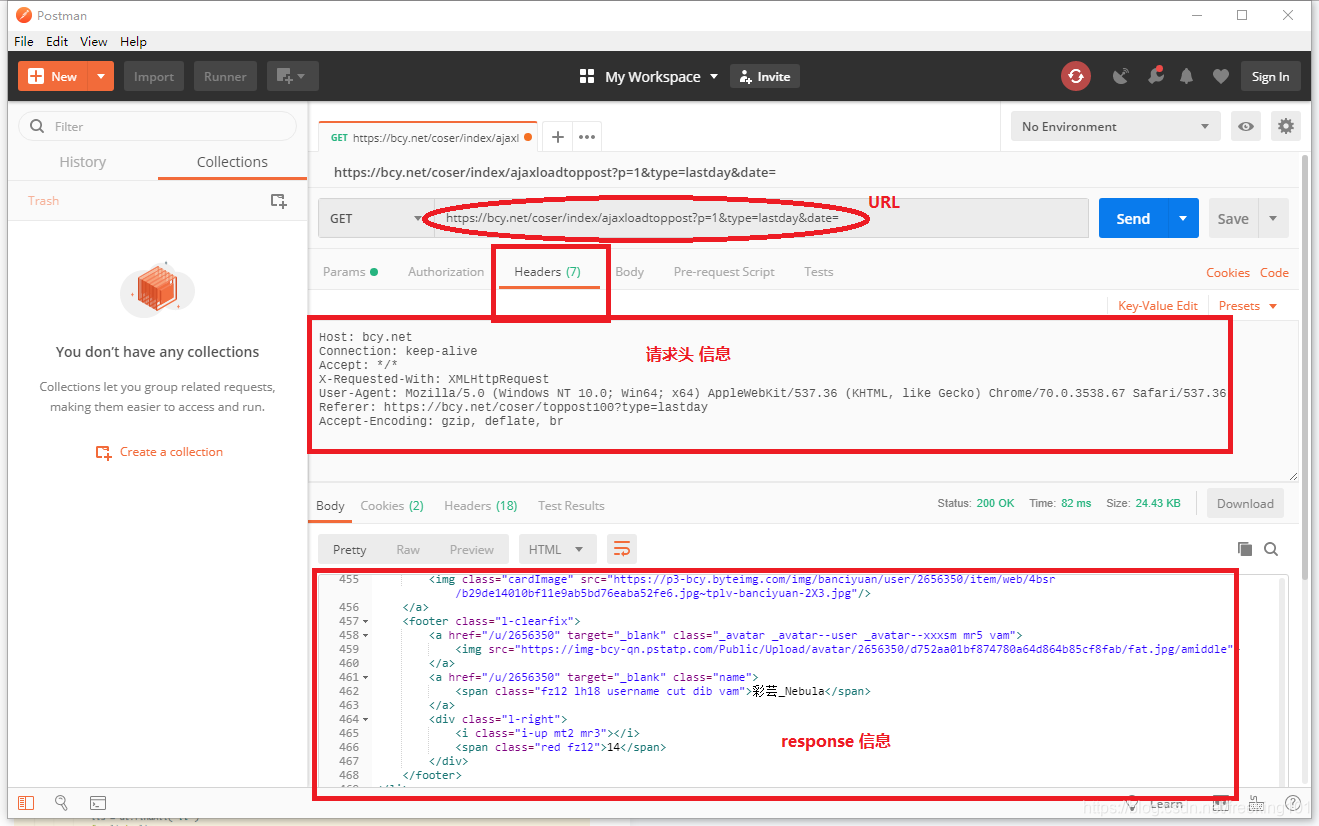Image resolution: width=1319 pixels, height=826 pixels.
Task: Change the HTML response format dropdown
Action: (558, 549)
